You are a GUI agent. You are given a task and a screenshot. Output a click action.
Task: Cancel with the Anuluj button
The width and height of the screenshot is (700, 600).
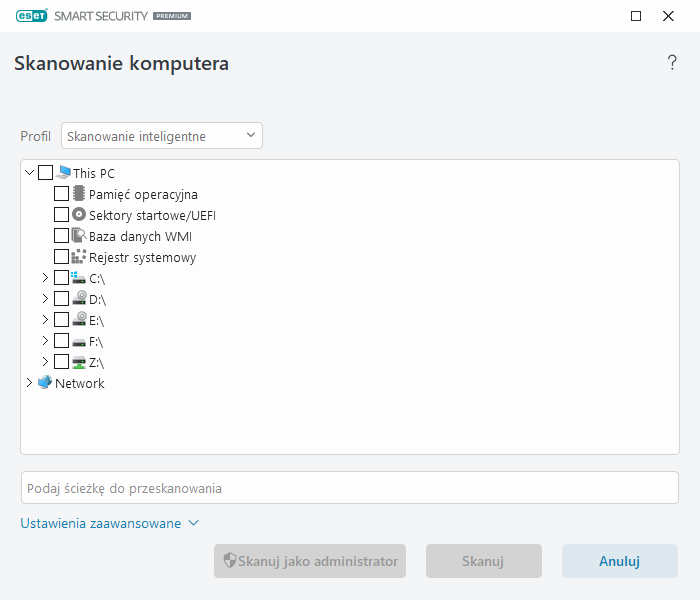(x=620, y=561)
